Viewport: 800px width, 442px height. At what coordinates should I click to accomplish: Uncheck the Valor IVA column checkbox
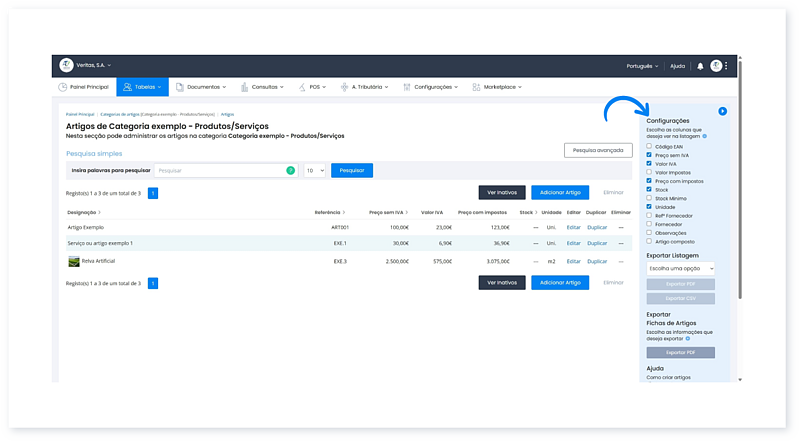coord(649,163)
